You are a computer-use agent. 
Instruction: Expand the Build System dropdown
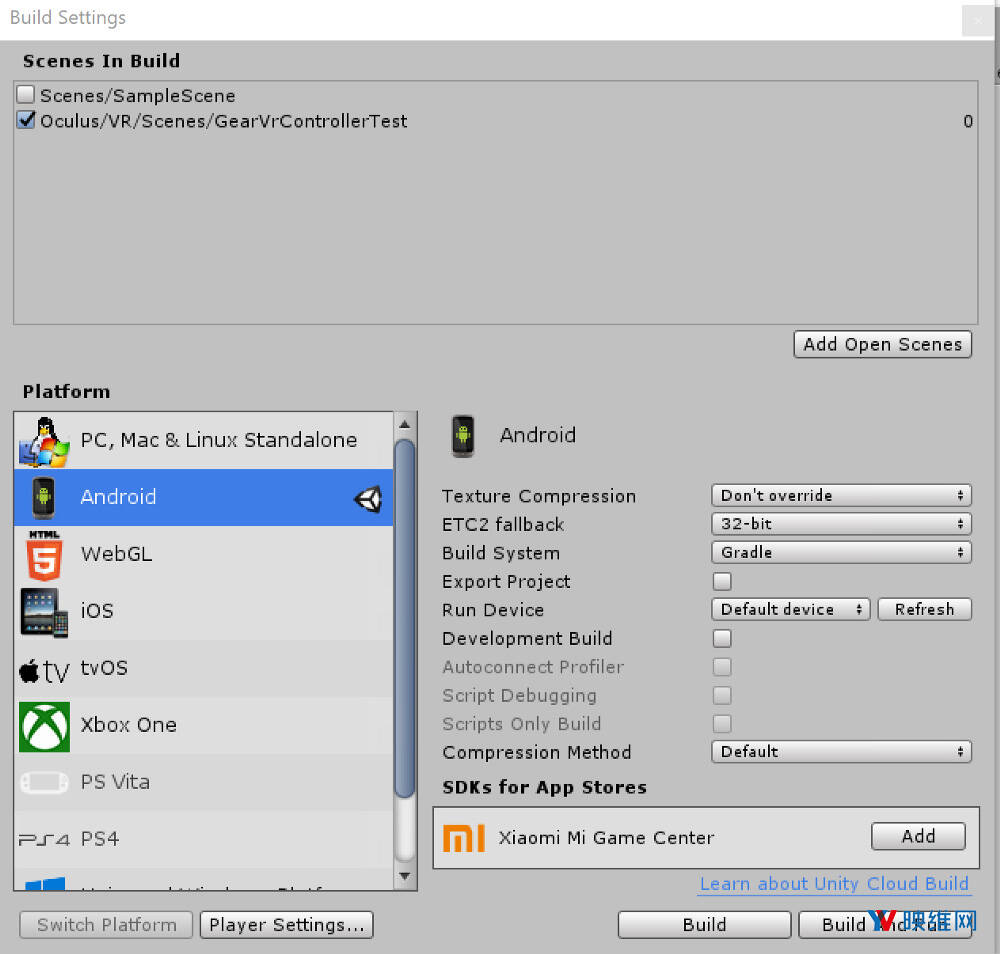coord(840,552)
